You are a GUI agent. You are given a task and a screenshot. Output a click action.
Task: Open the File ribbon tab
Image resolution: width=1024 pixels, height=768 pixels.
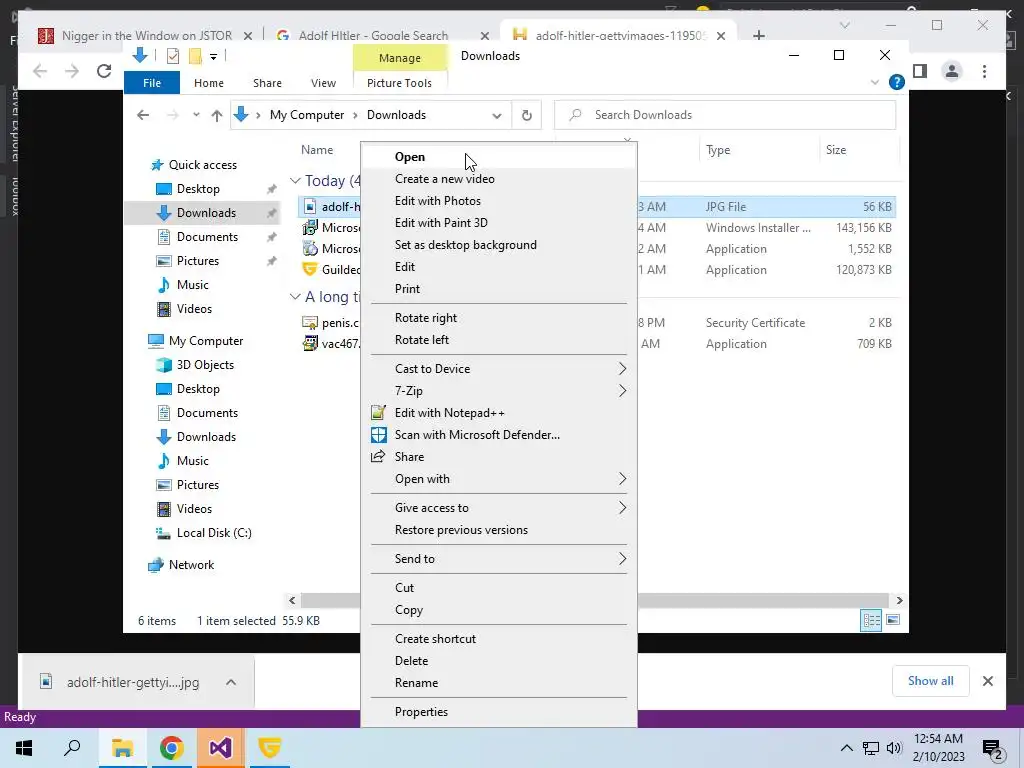tap(152, 83)
